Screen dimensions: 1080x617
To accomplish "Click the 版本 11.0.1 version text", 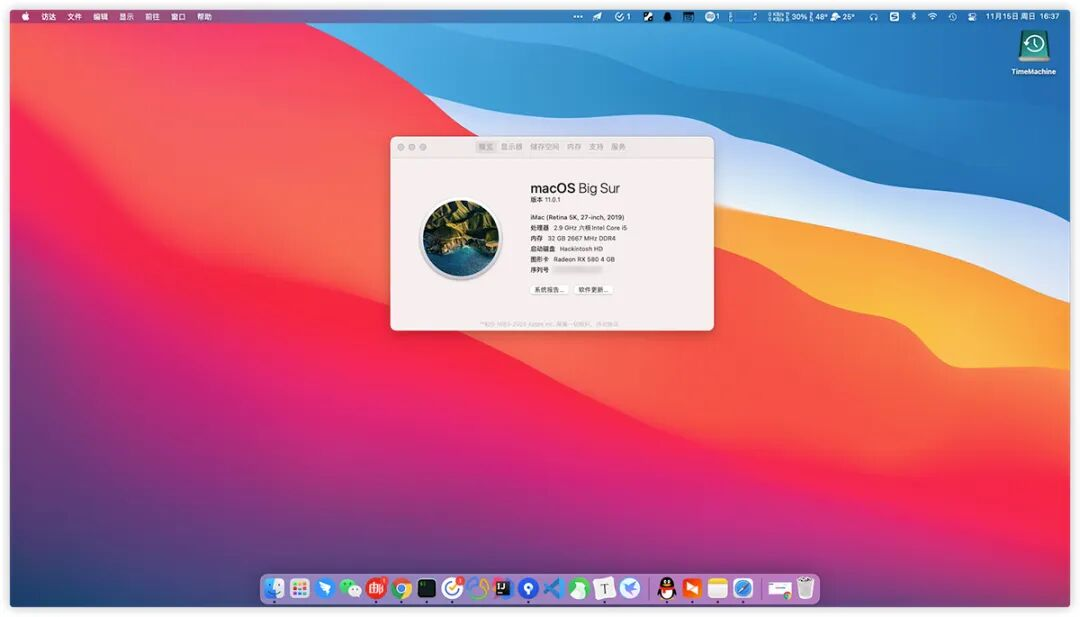I will (x=545, y=200).
